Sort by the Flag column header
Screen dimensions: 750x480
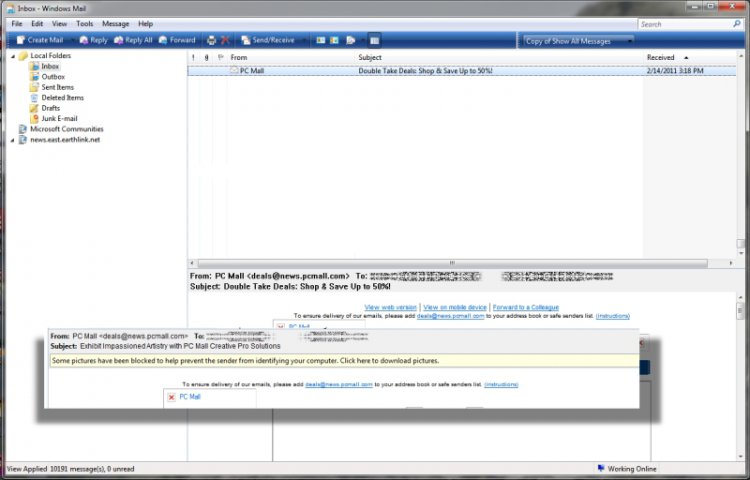tap(220, 57)
